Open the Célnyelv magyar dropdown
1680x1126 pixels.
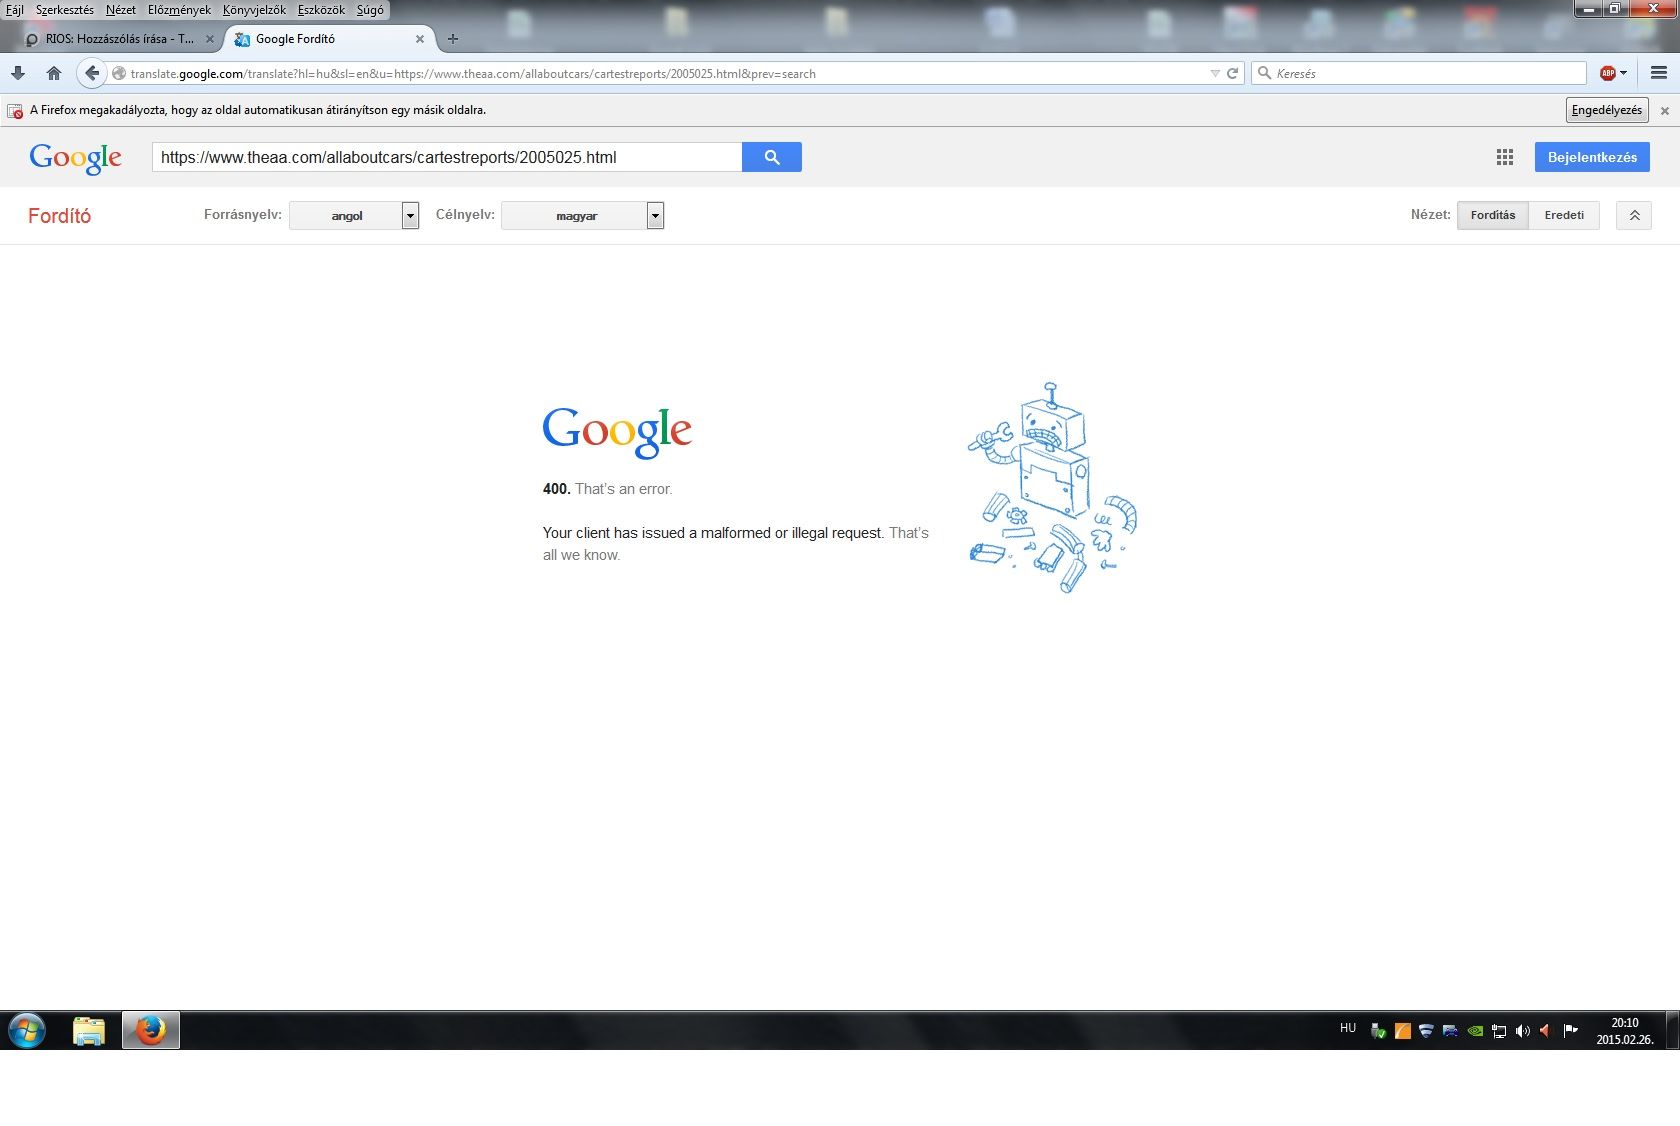pyautogui.click(x=583, y=216)
